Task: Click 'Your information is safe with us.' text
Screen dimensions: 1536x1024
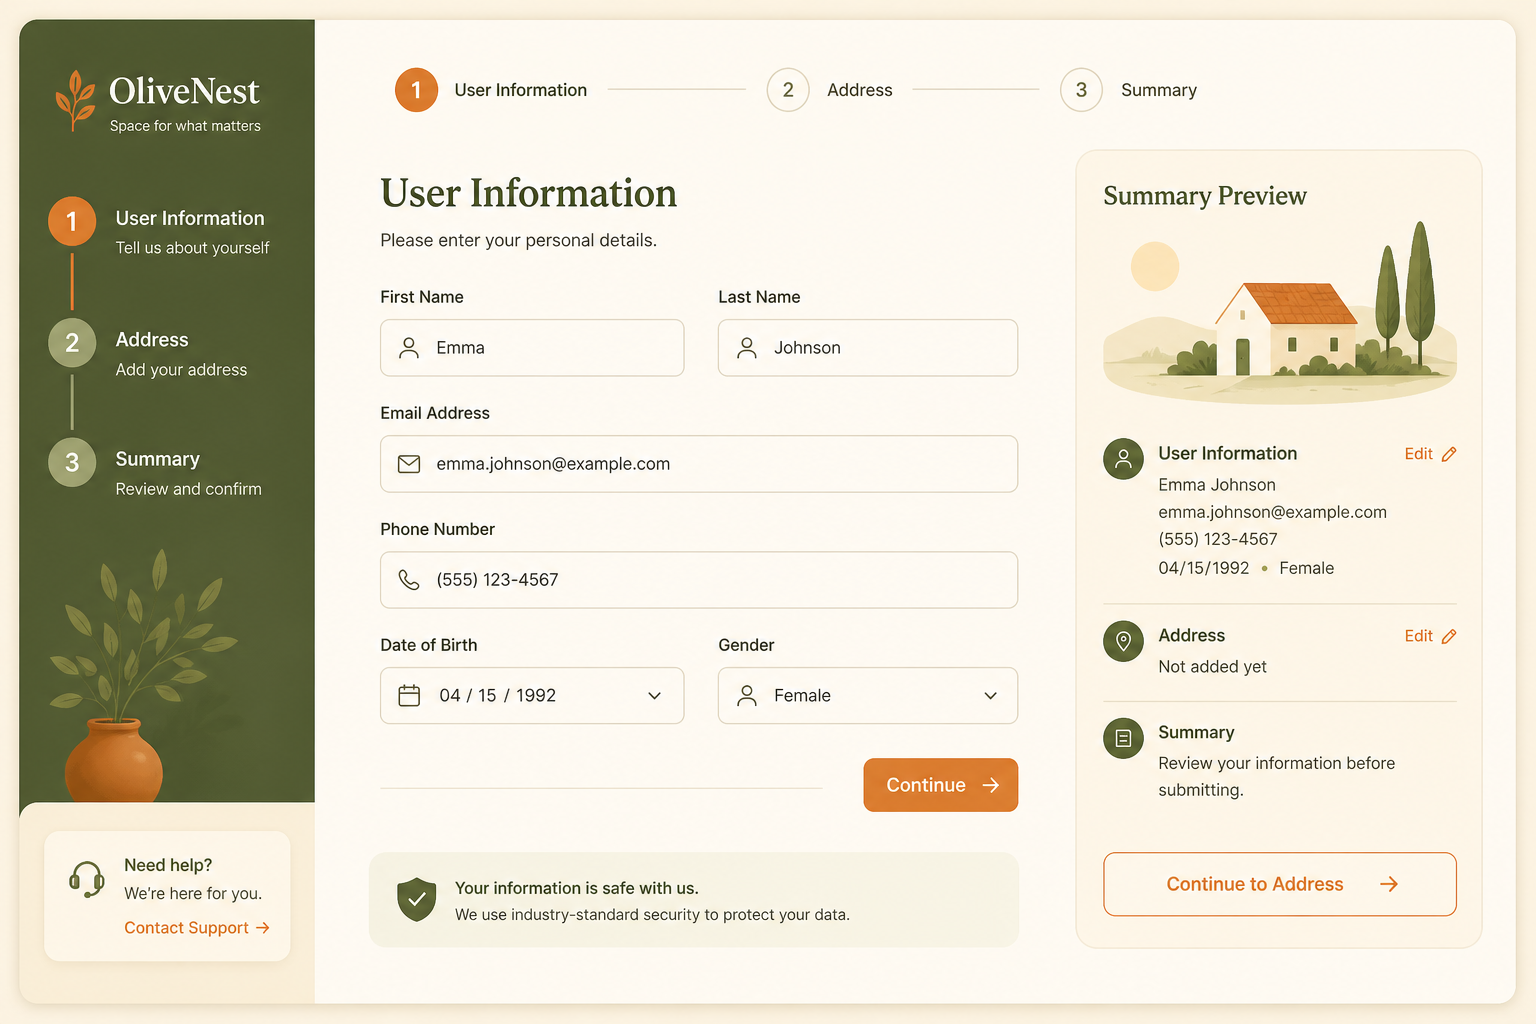Action: (x=577, y=888)
